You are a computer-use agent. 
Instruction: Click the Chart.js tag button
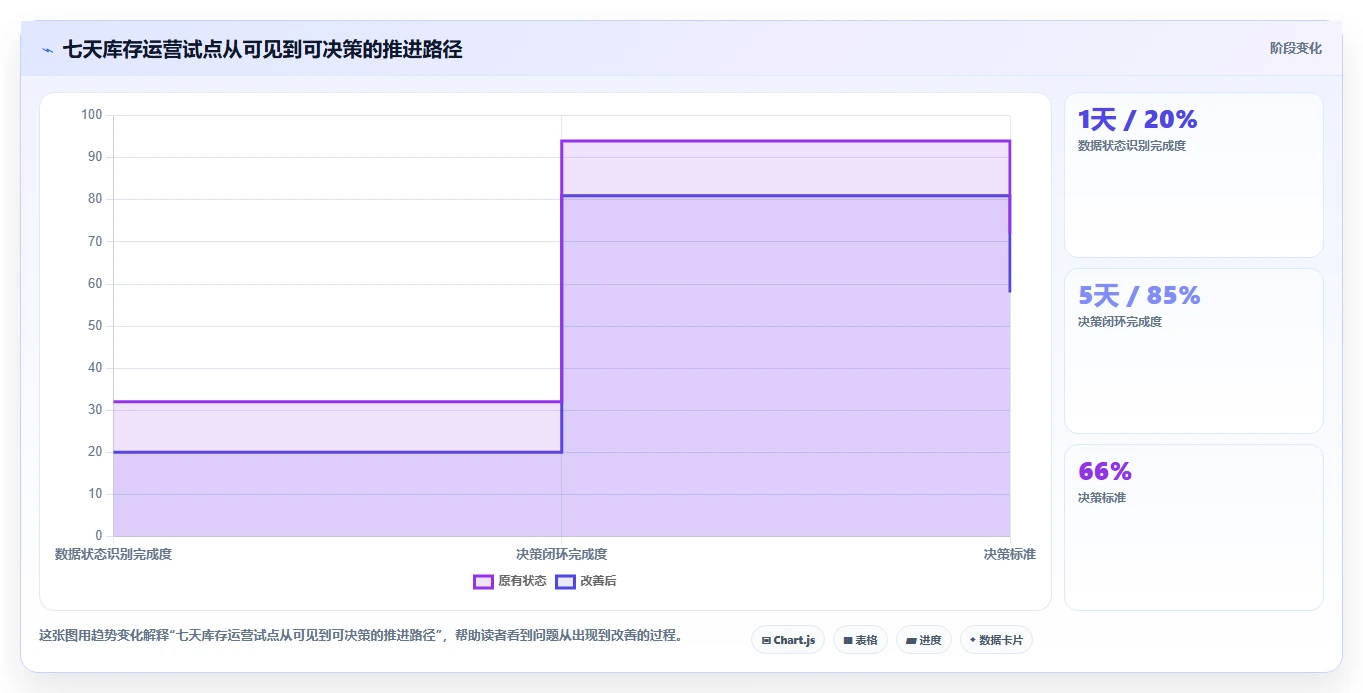[788, 640]
